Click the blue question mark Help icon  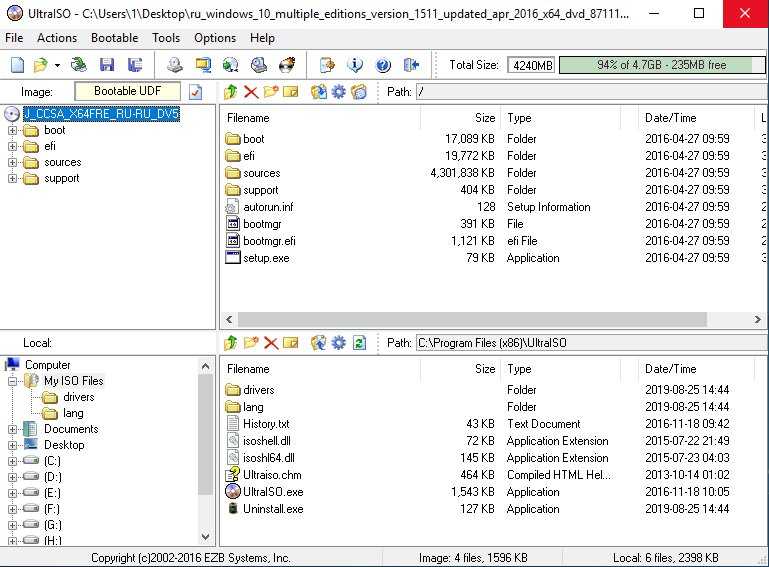(x=383, y=65)
